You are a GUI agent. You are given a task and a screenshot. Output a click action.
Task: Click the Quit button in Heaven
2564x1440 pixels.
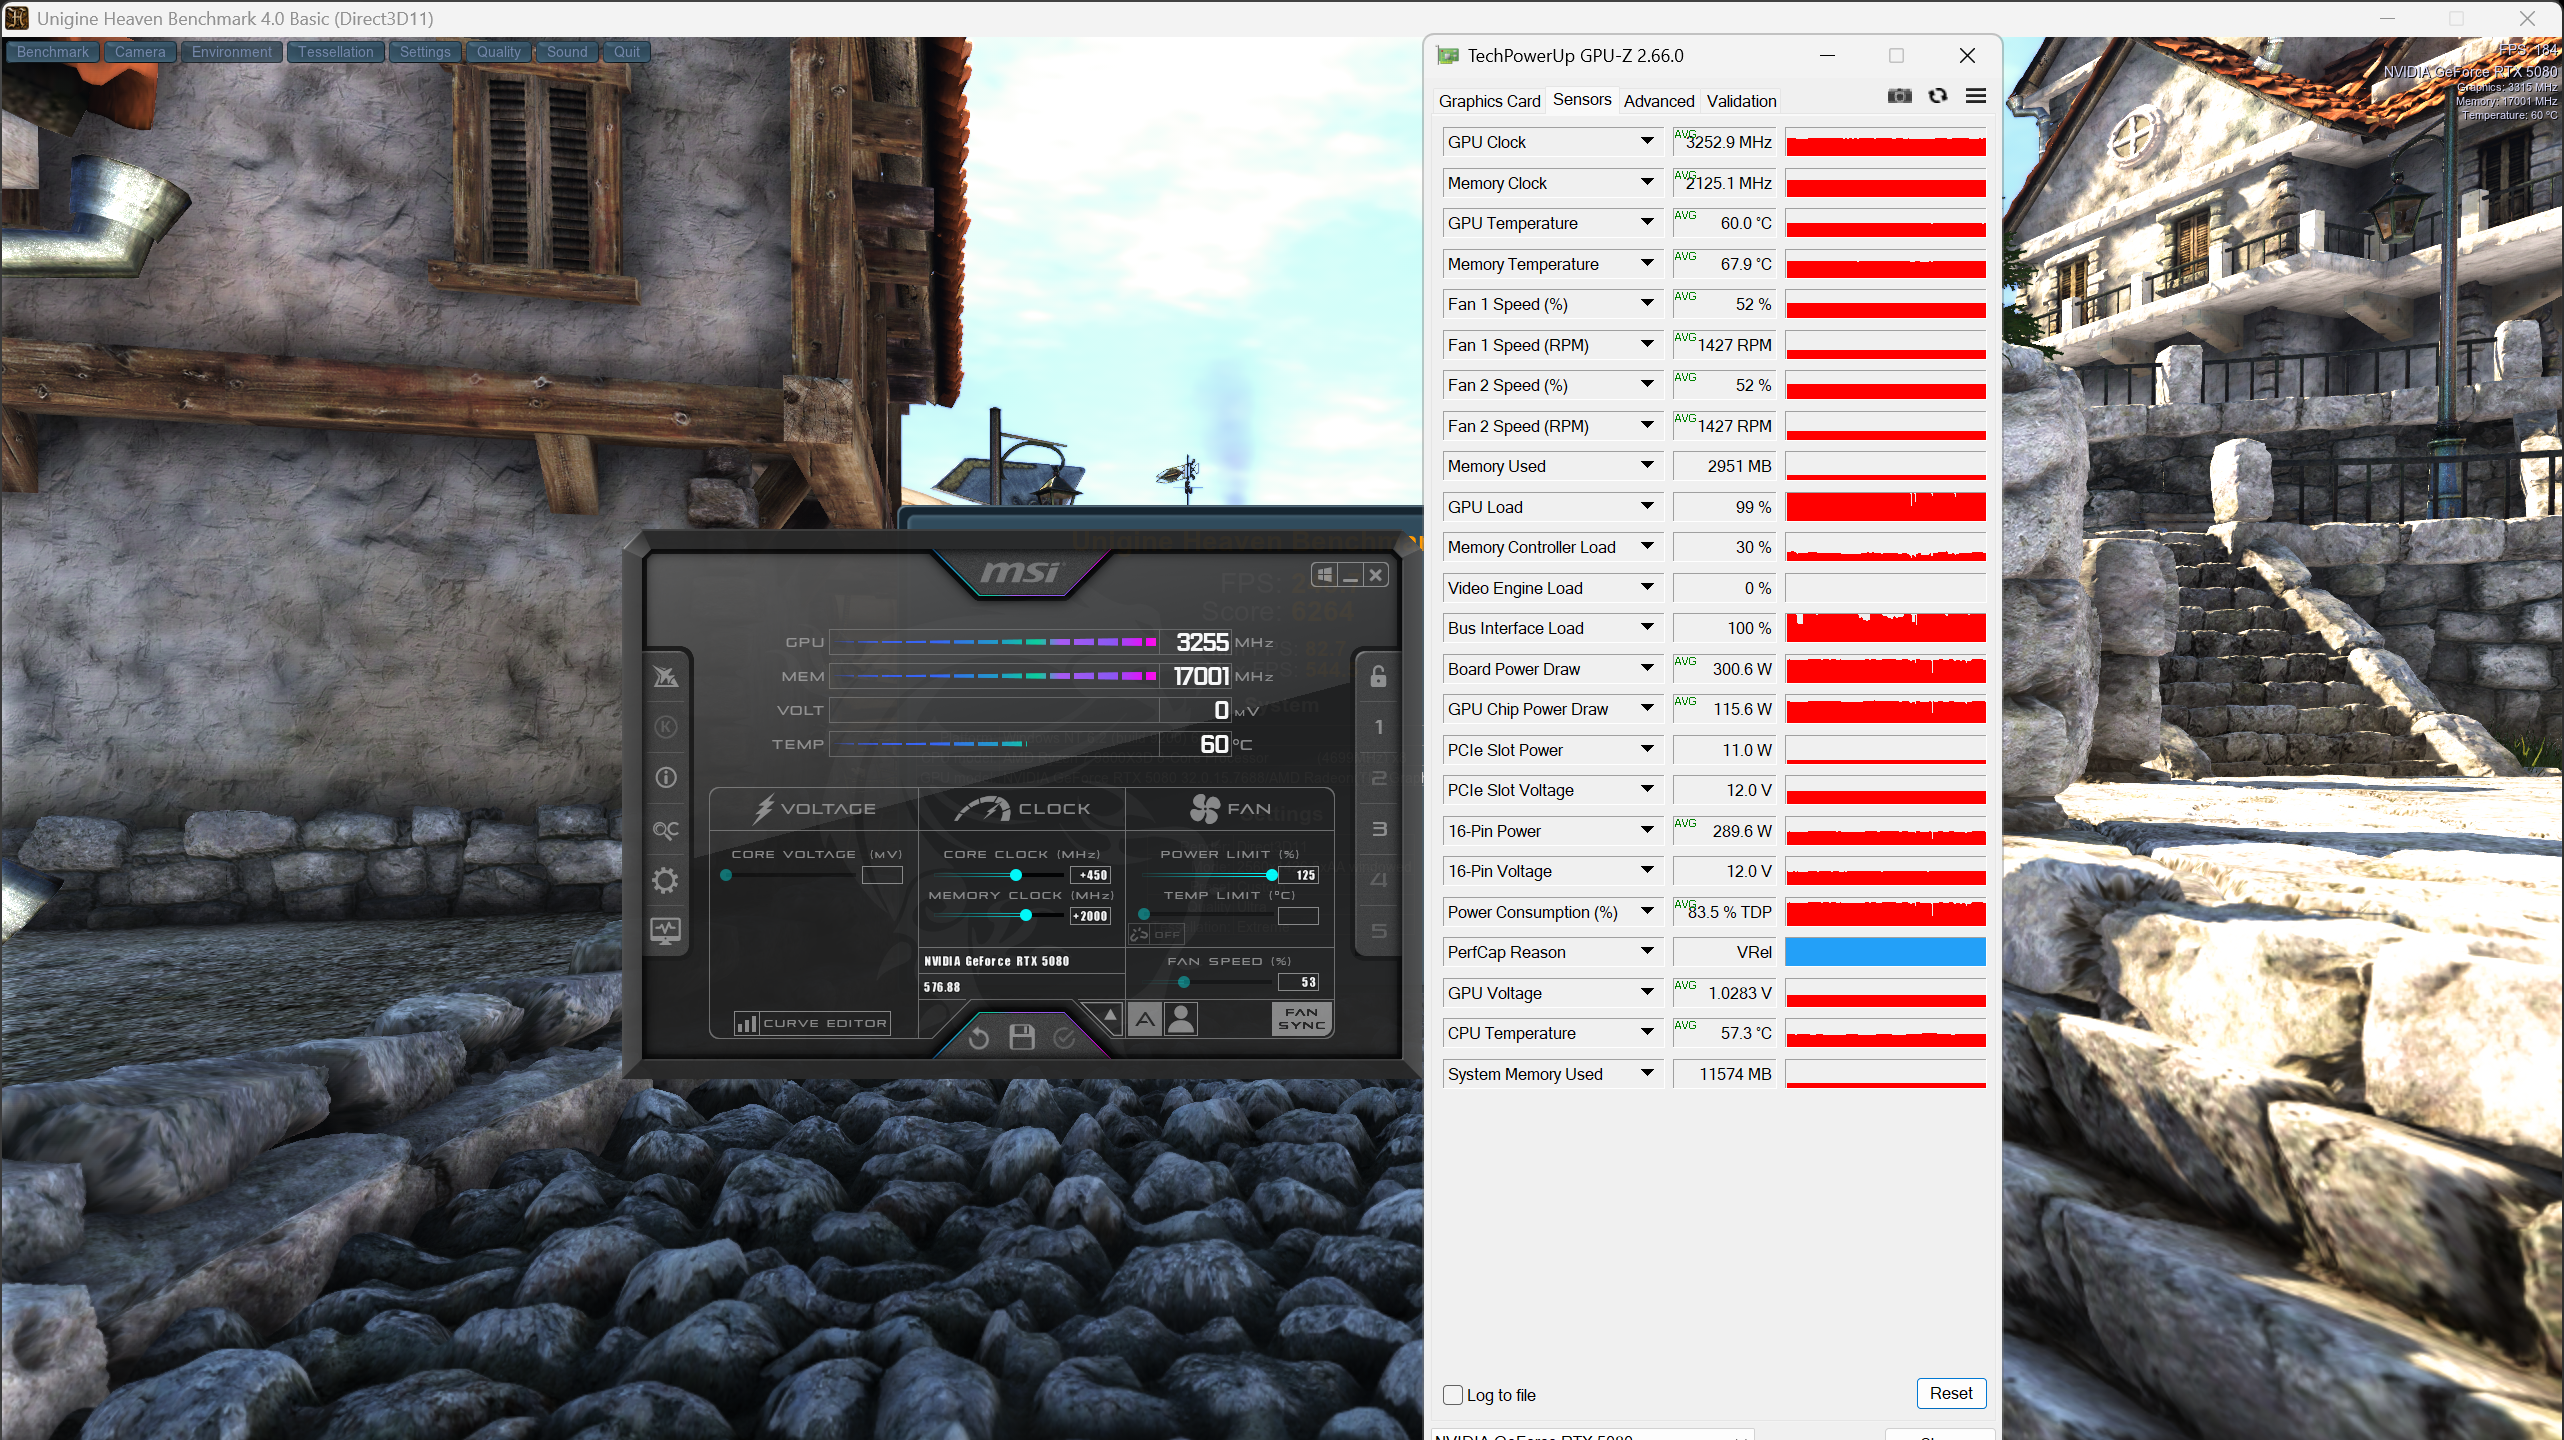click(627, 52)
